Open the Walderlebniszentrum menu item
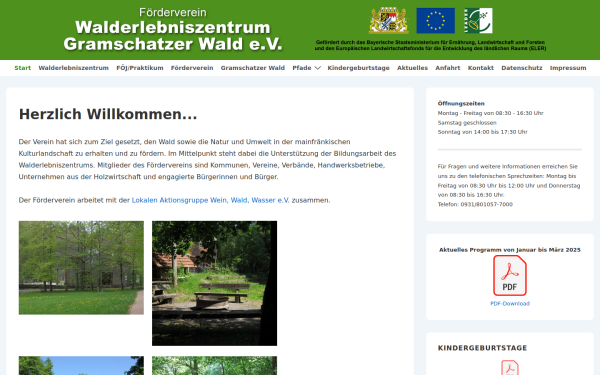 (x=73, y=68)
